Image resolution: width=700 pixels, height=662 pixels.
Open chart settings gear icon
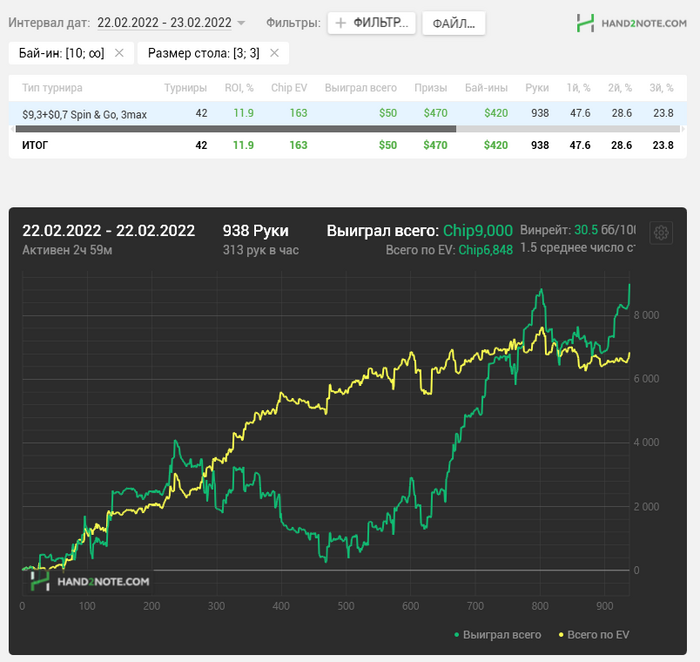click(x=661, y=233)
